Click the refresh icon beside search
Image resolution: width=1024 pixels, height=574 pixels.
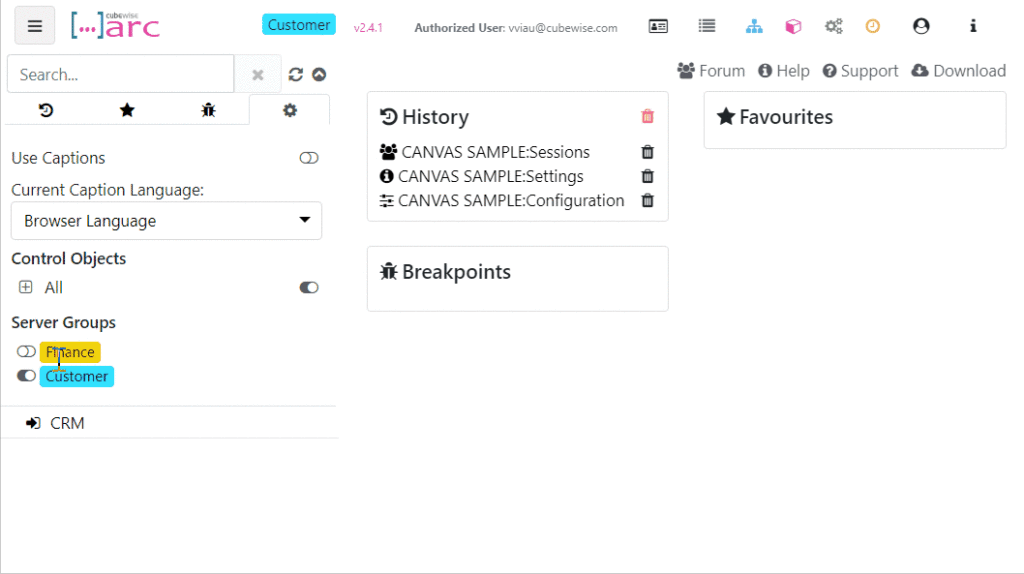pyautogui.click(x=296, y=75)
